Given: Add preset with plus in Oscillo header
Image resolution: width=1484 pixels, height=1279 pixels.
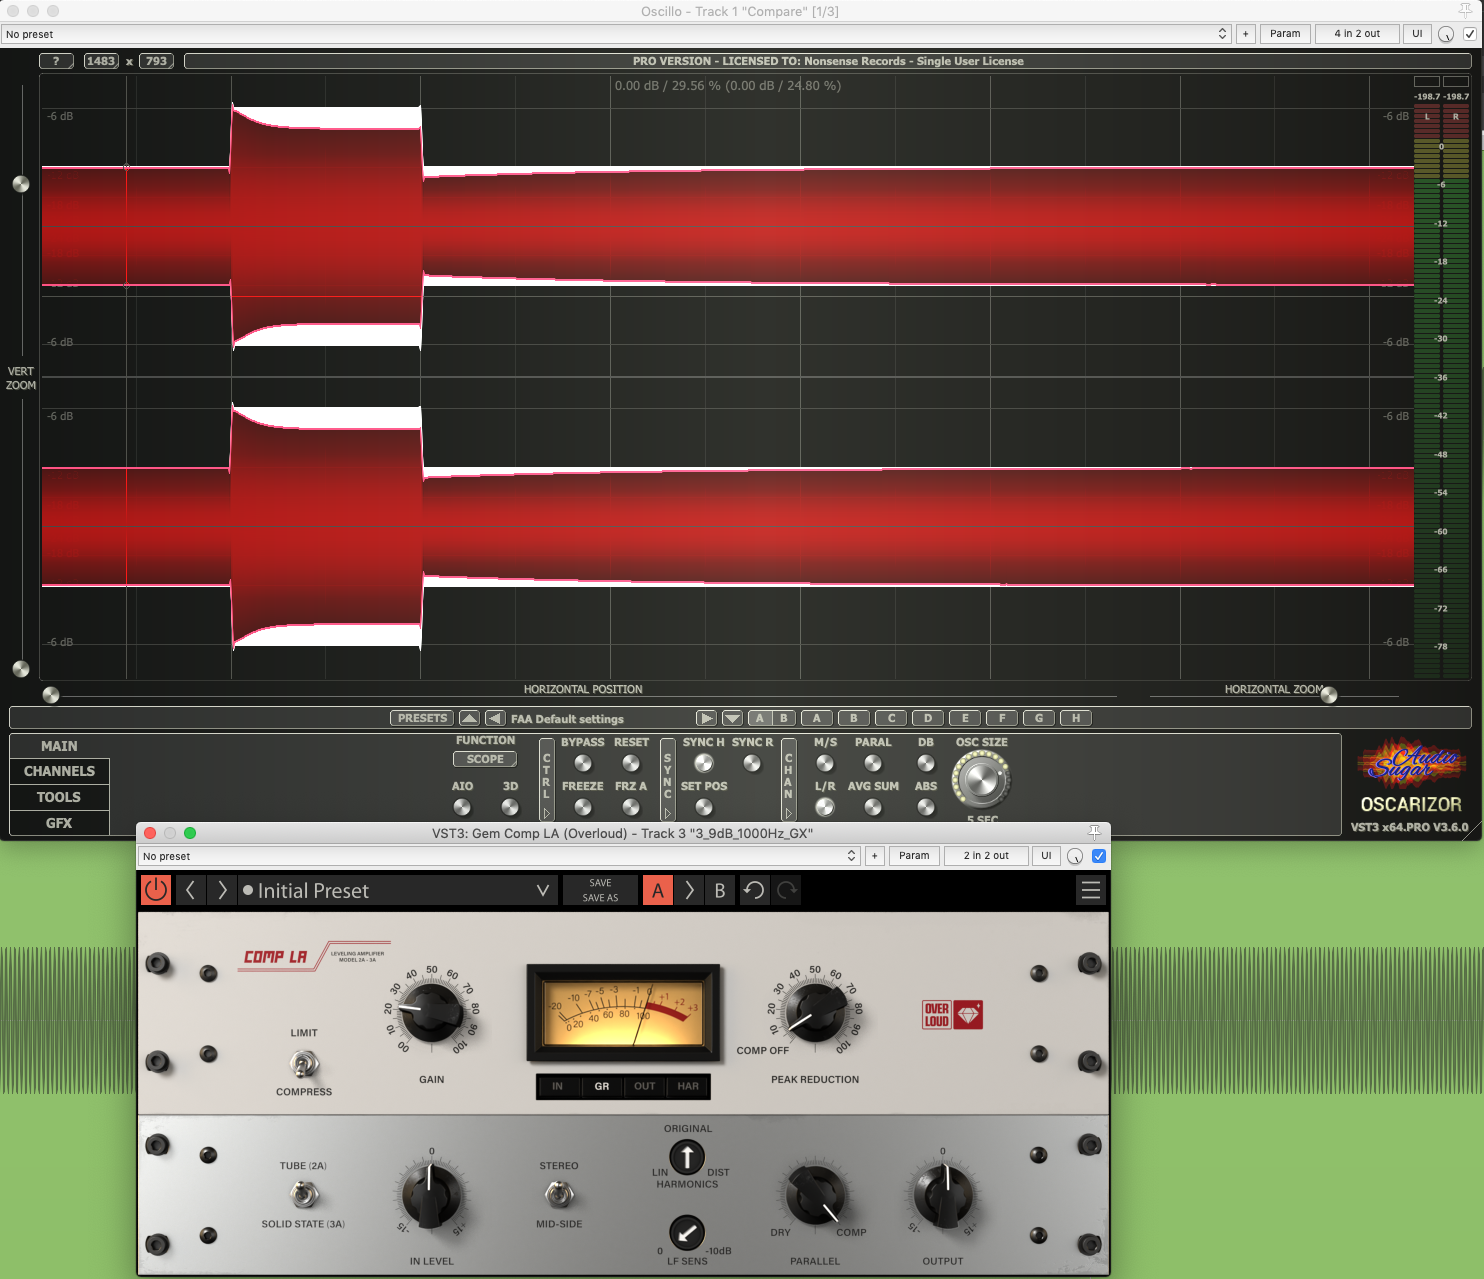Looking at the screenshot, I should [x=1246, y=34].
